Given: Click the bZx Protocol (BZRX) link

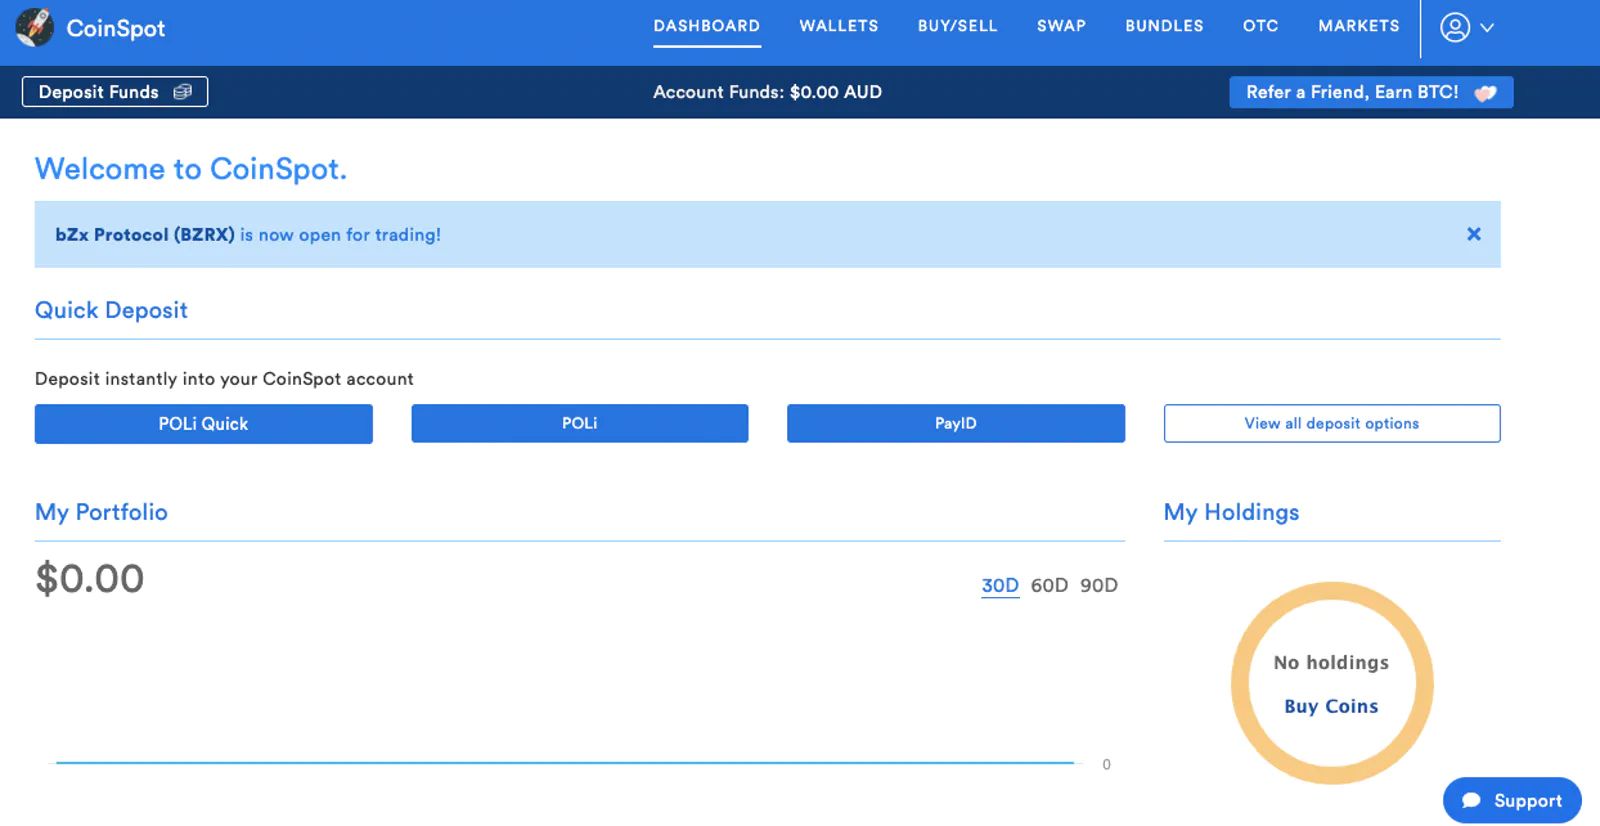Looking at the screenshot, I should pos(145,235).
